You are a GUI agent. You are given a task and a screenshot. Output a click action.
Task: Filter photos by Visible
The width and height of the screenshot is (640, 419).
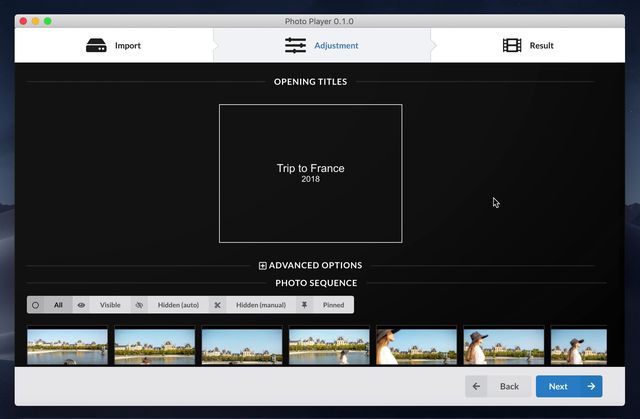click(110, 305)
